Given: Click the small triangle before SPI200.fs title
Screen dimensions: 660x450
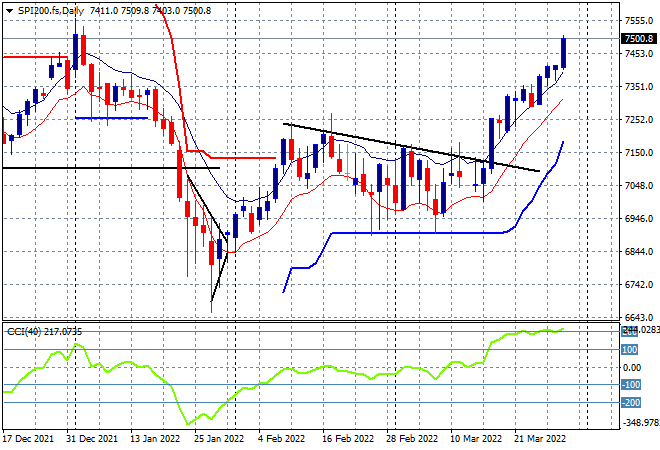Looking at the screenshot, I should (x=9, y=11).
